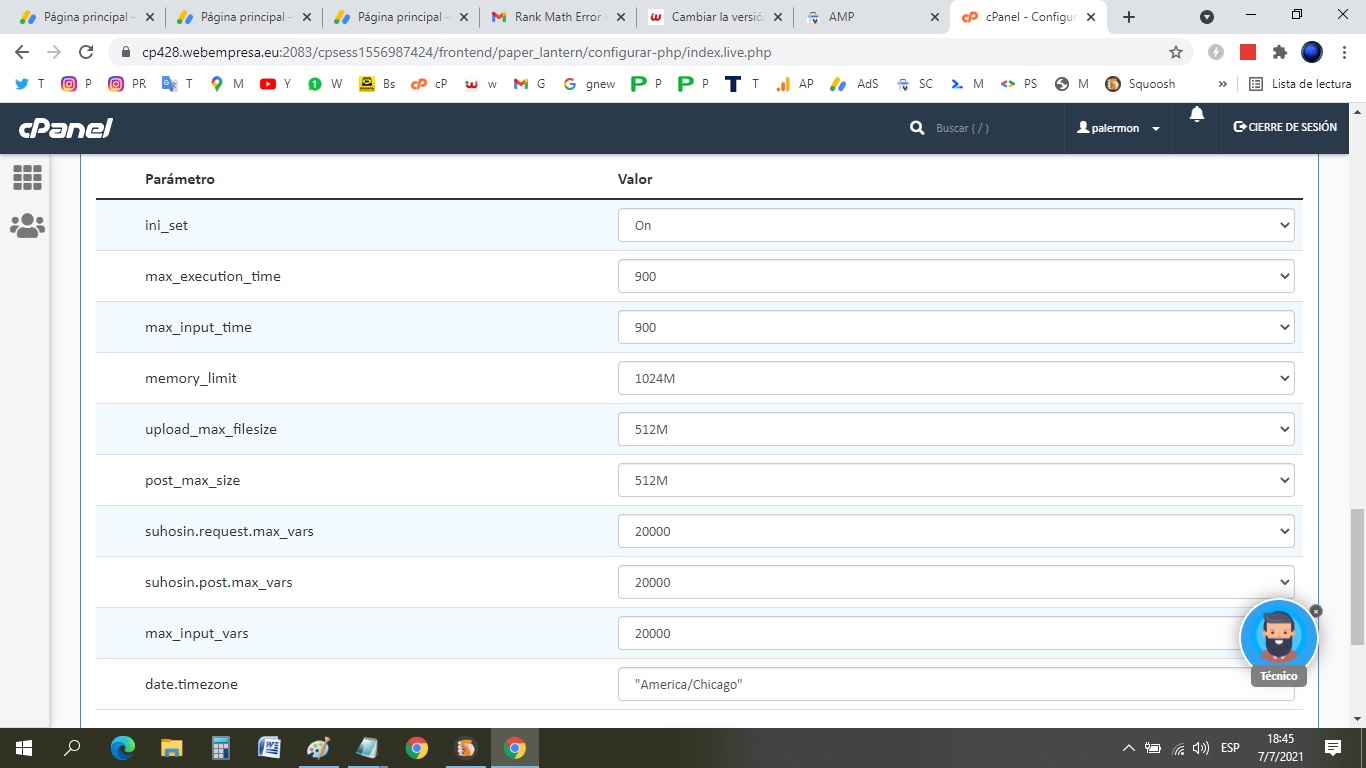1366x768 pixels.
Task: Bookmark this page with the star icon
Action: pos(1176,52)
